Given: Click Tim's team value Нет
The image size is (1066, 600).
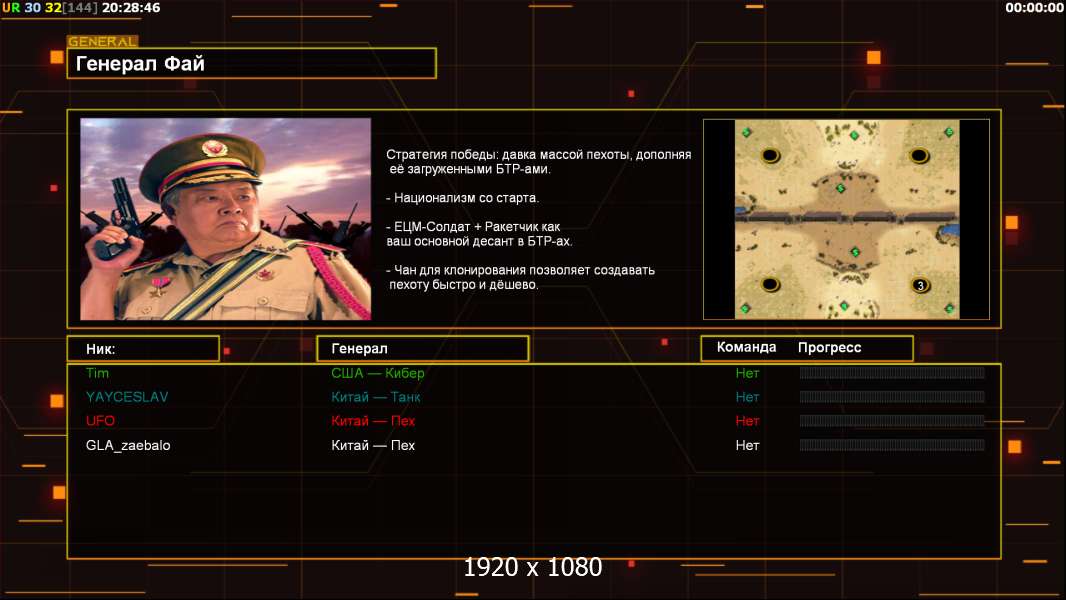Looking at the screenshot, I should 747,373.
